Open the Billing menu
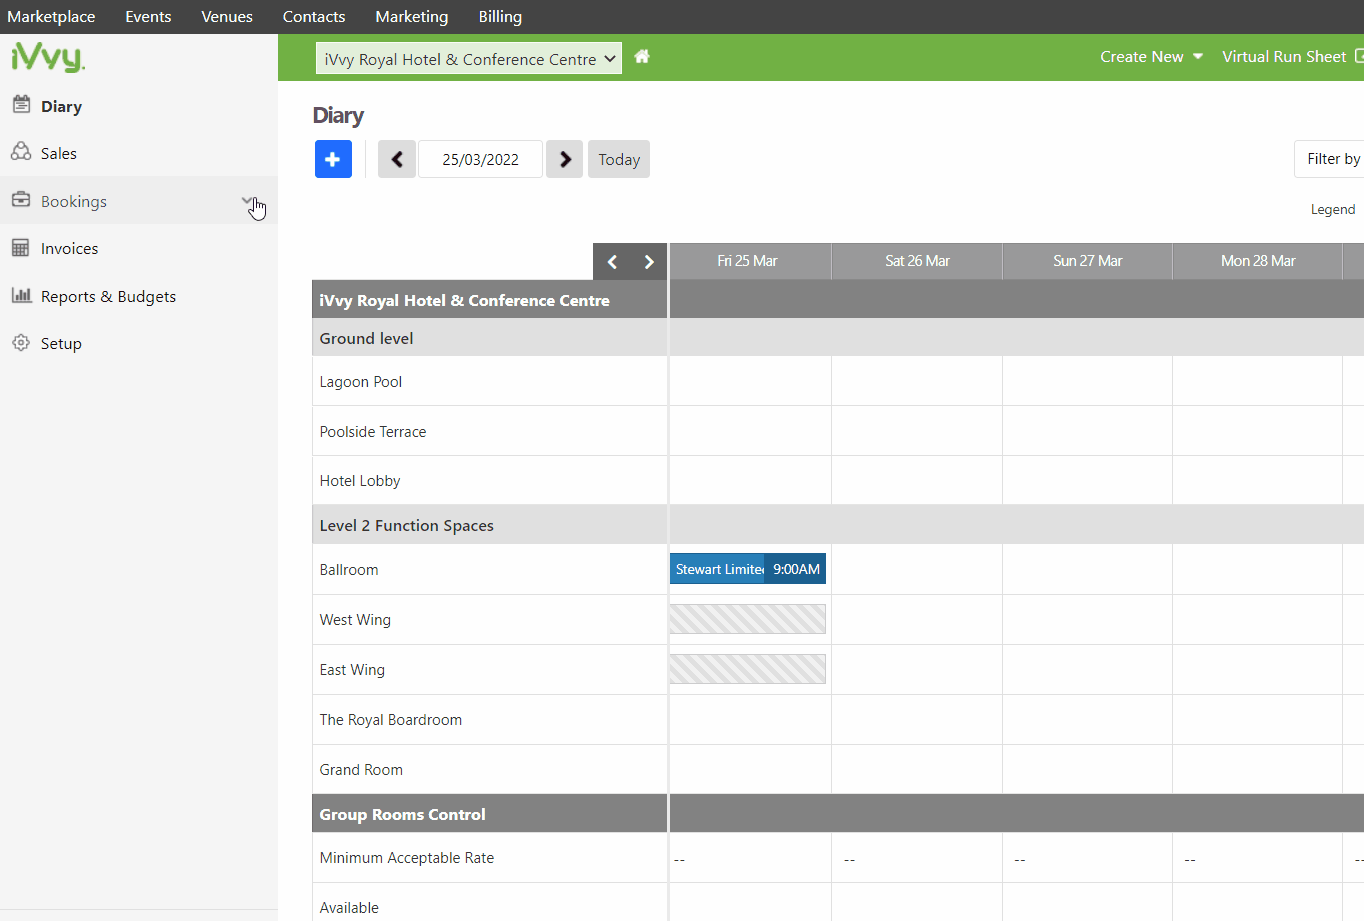Image resolution: width=1364 pixels, height=921 pixels. point(500,17)
